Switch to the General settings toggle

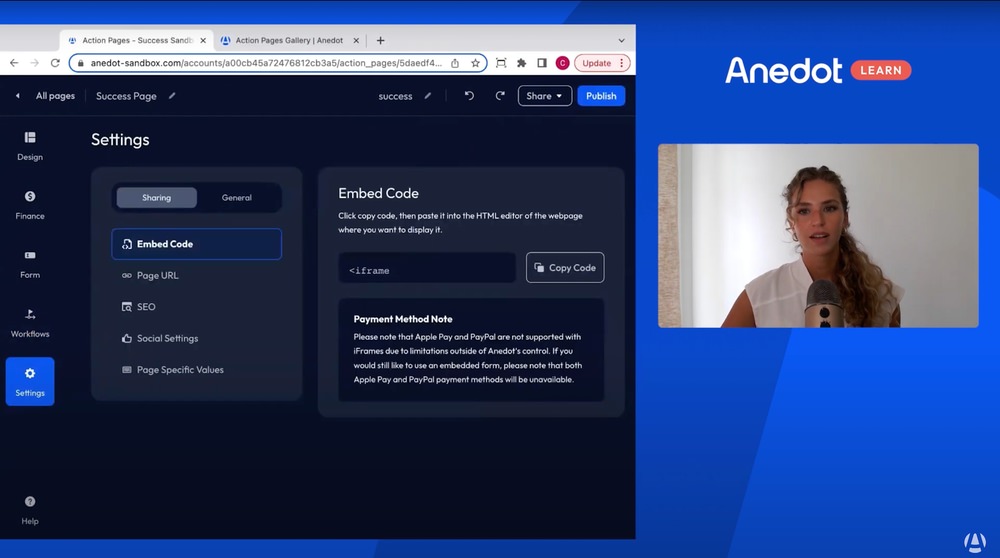point(237,198)
